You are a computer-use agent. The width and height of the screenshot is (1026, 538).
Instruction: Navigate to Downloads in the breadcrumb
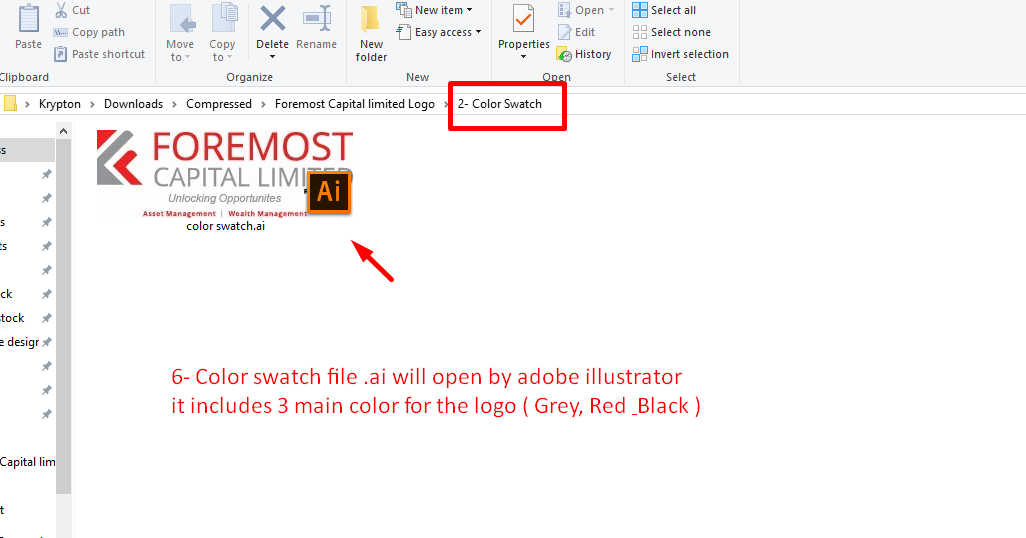point(133,104)
